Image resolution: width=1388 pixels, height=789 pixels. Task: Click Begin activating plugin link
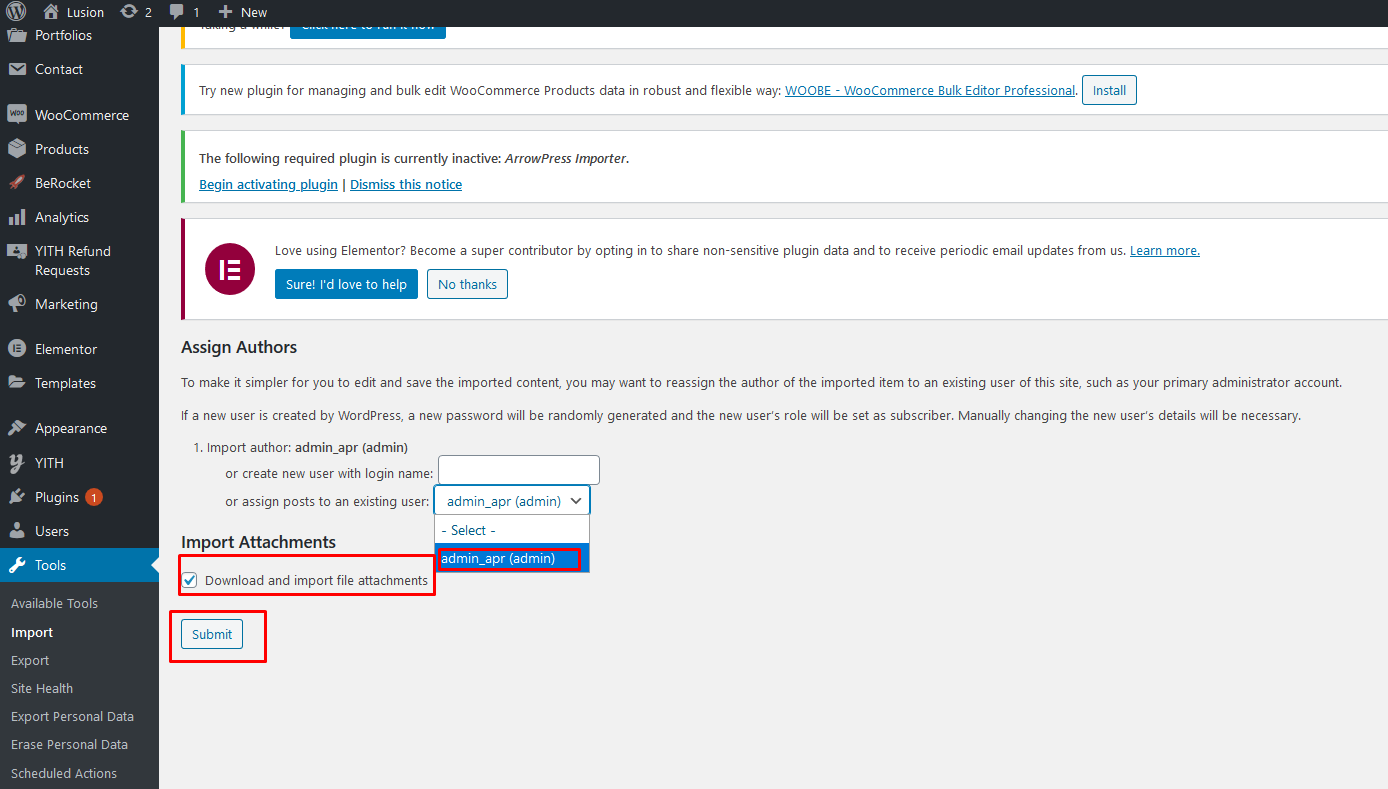pos(268,184)
